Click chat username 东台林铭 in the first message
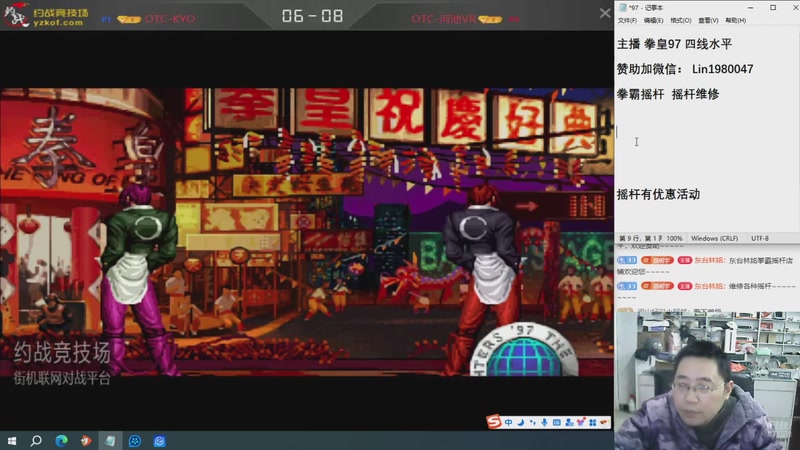This screenshot has width=800, height=450. [x=709, y=260]
